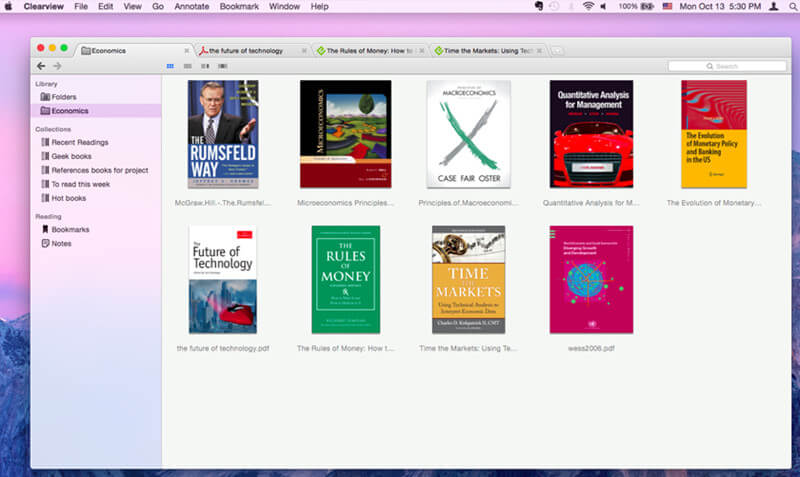Open Spotlight search magnifier
This screenshot has width=800, height=477.
pyautogui.click(x=794, y=6)
